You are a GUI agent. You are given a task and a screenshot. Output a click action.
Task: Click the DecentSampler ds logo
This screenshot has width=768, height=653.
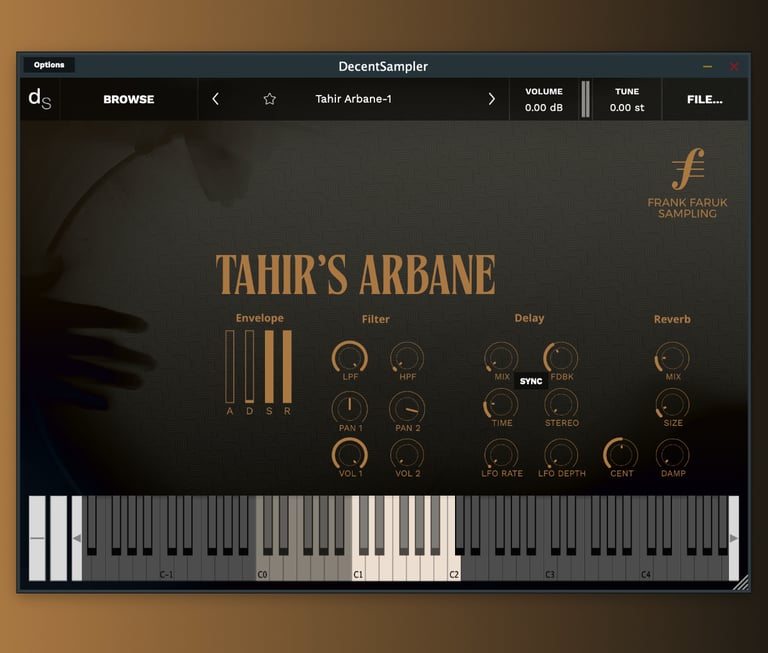40,99
